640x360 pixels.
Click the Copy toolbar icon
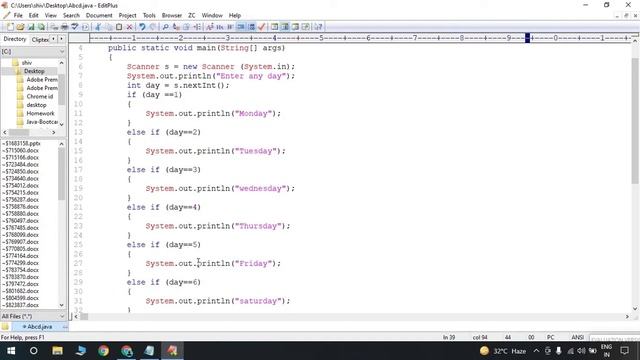(x=109, y=27)
